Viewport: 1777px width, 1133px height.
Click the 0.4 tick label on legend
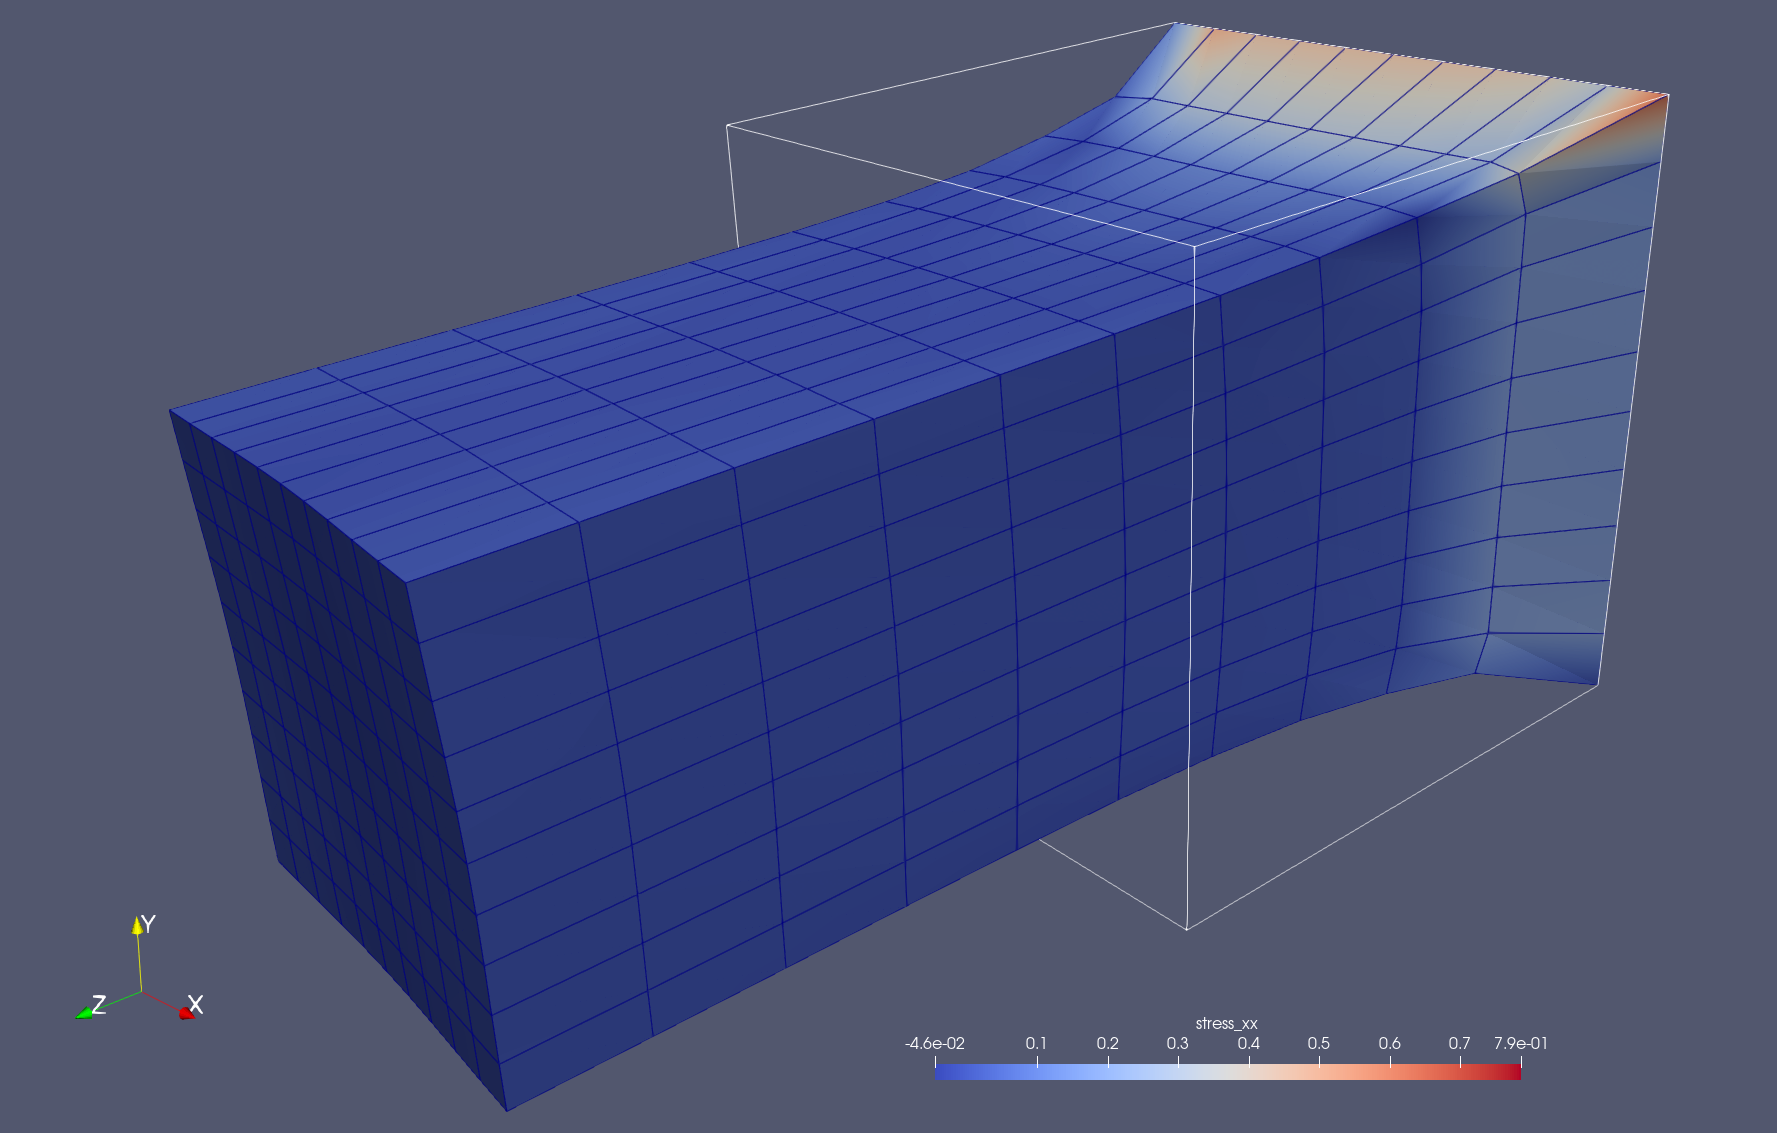pos(1248,1043)
